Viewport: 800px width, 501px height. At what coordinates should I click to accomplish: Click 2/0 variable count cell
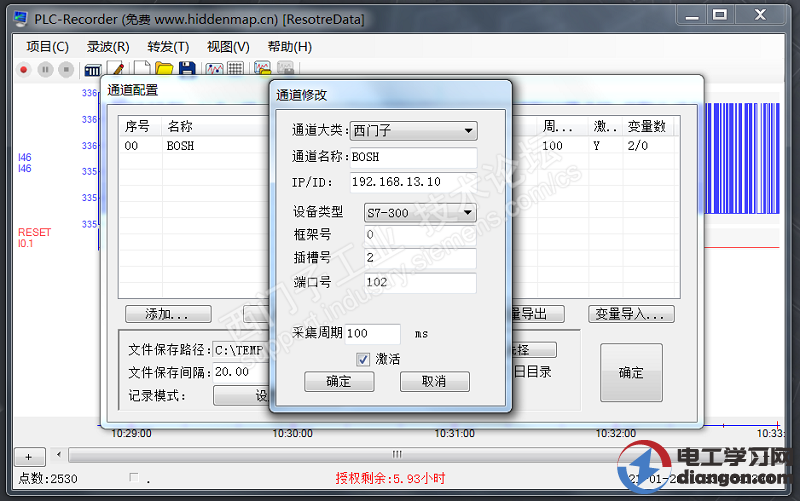click(637, 146)
